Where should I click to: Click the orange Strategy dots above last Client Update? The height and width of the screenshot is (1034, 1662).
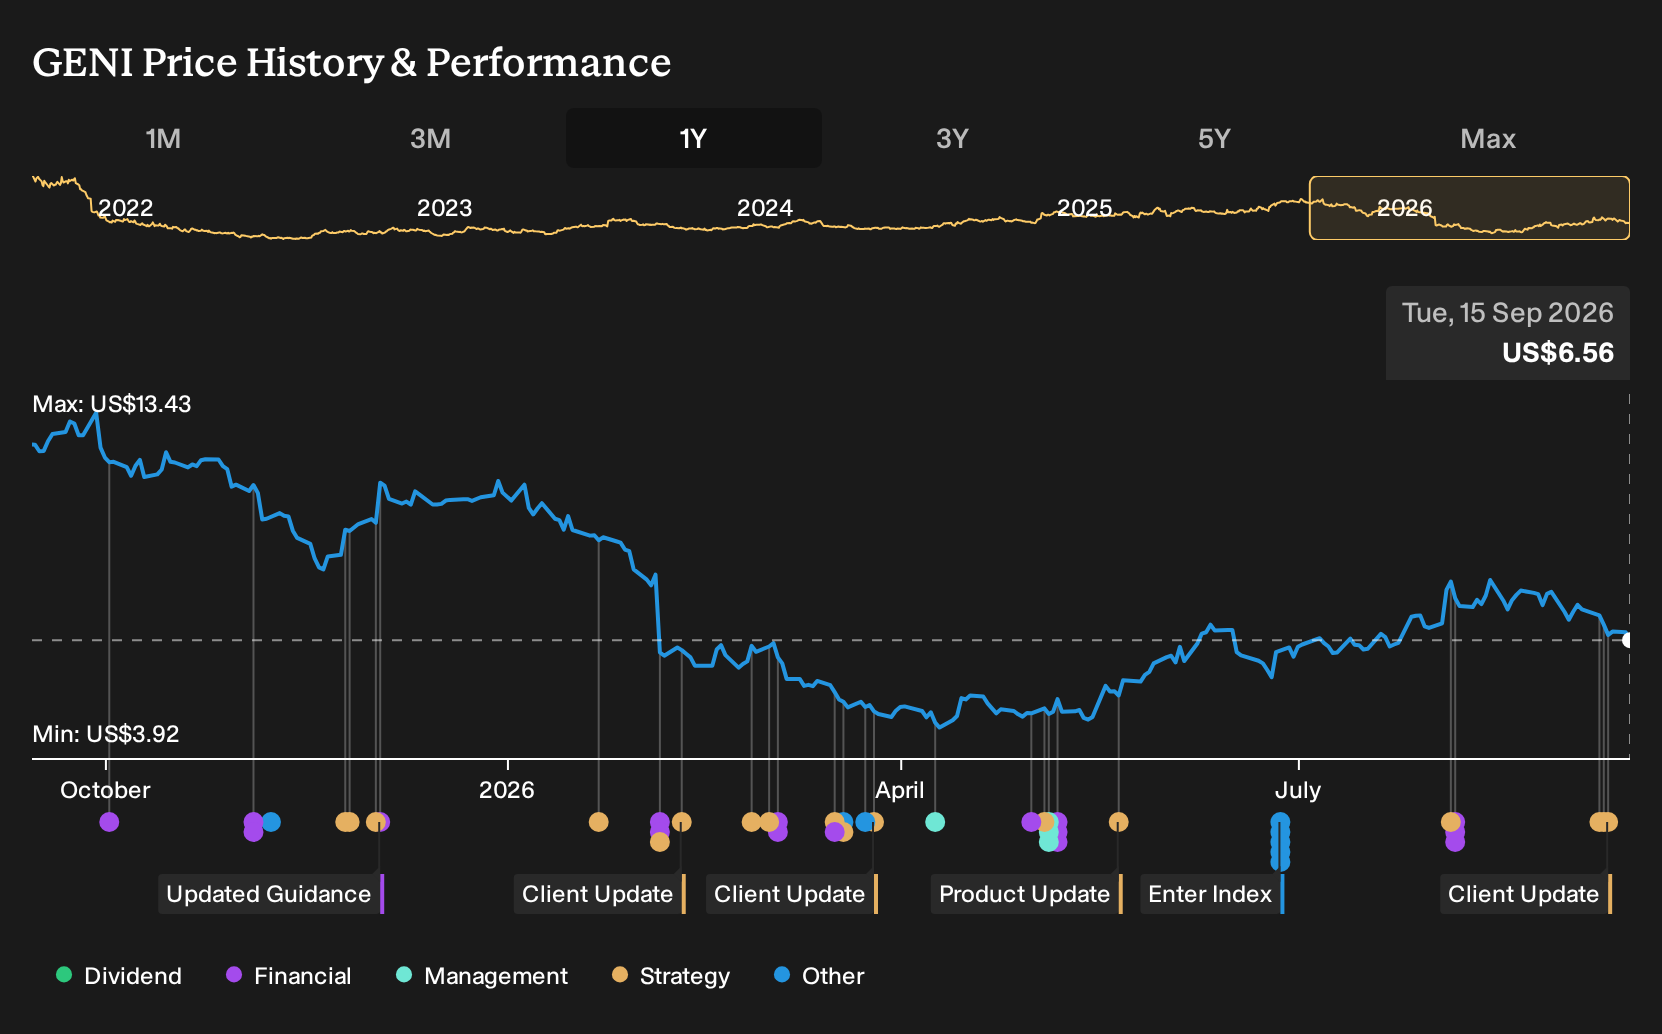click(x=1604, y=822)
